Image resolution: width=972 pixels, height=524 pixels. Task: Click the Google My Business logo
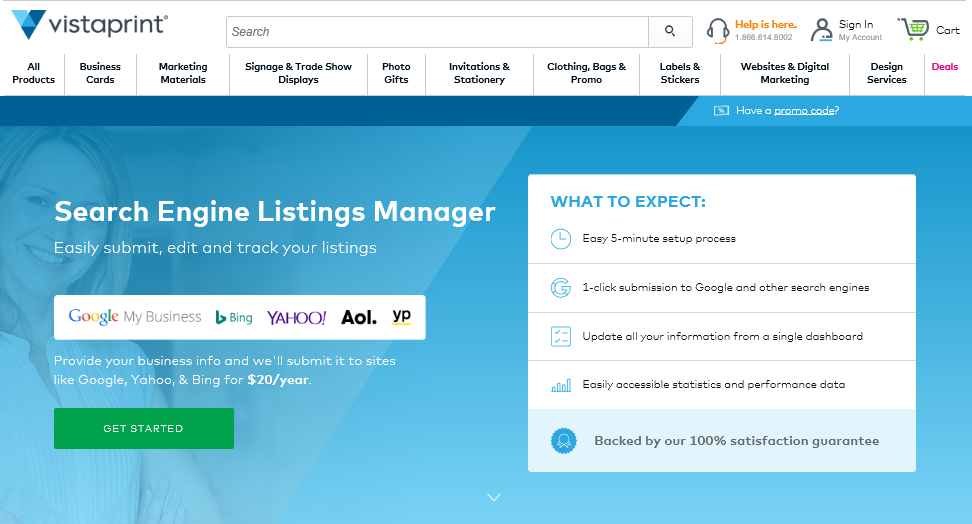[135, 317]
